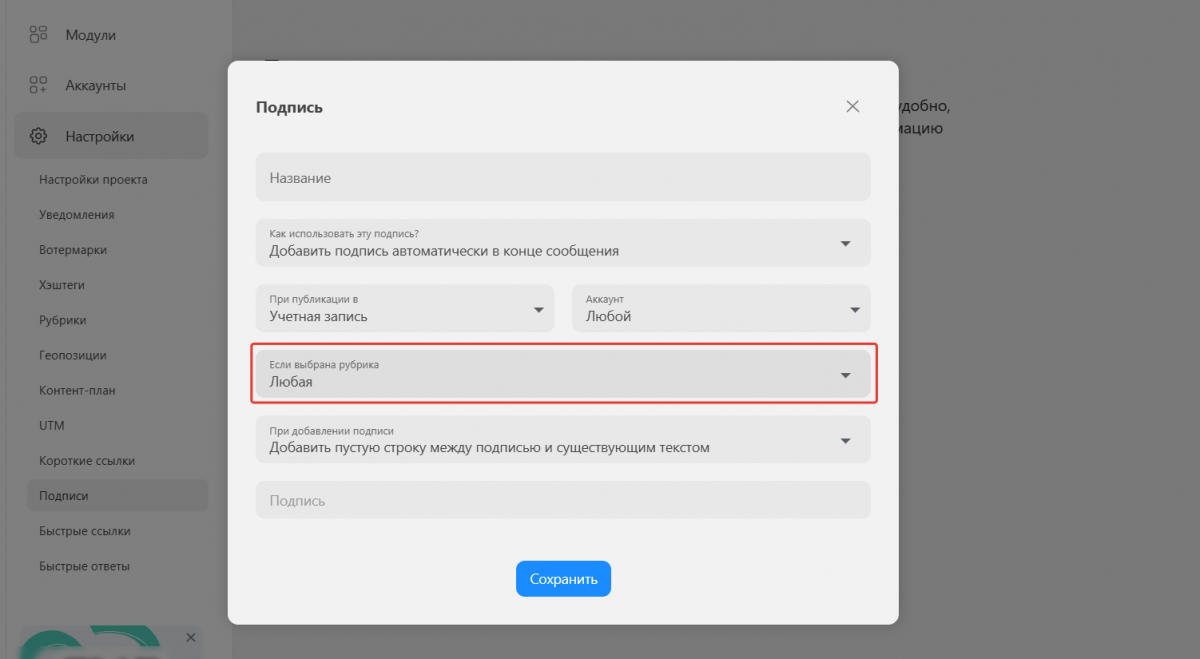
Task: Open the Вотермарки section
Action: point(73,250)
